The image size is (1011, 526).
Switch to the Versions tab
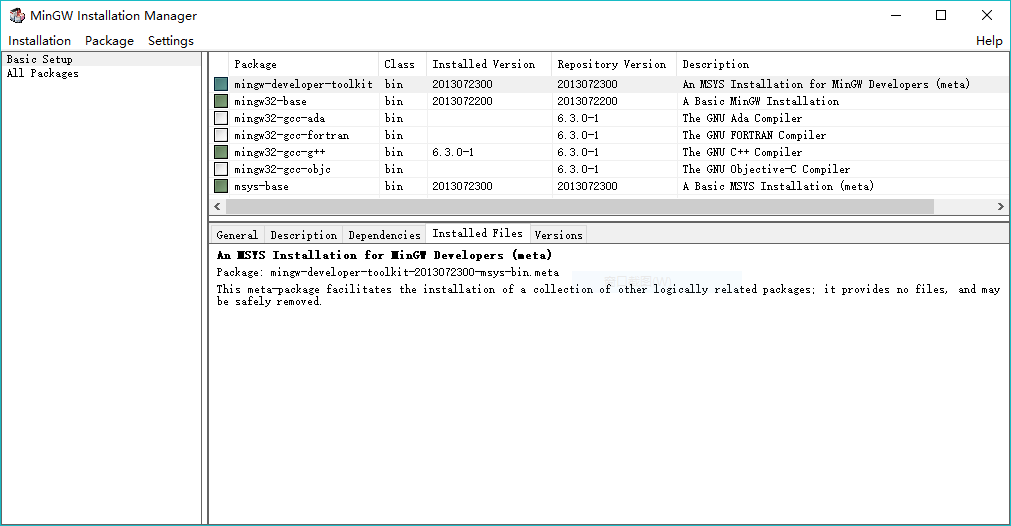click(558, 235)
